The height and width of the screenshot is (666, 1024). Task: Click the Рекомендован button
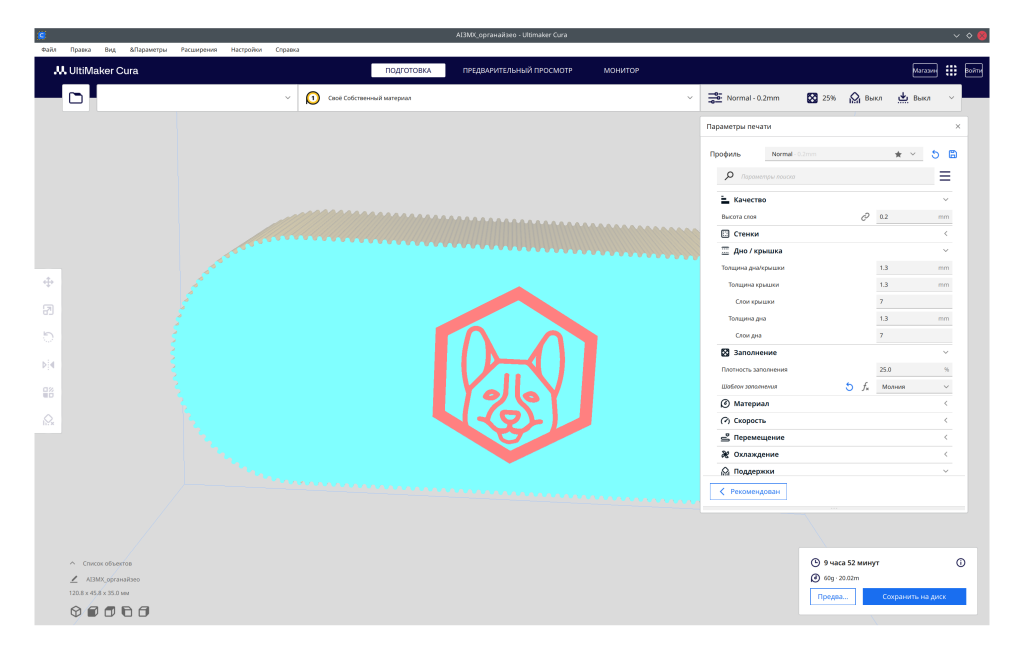[749, 492]
